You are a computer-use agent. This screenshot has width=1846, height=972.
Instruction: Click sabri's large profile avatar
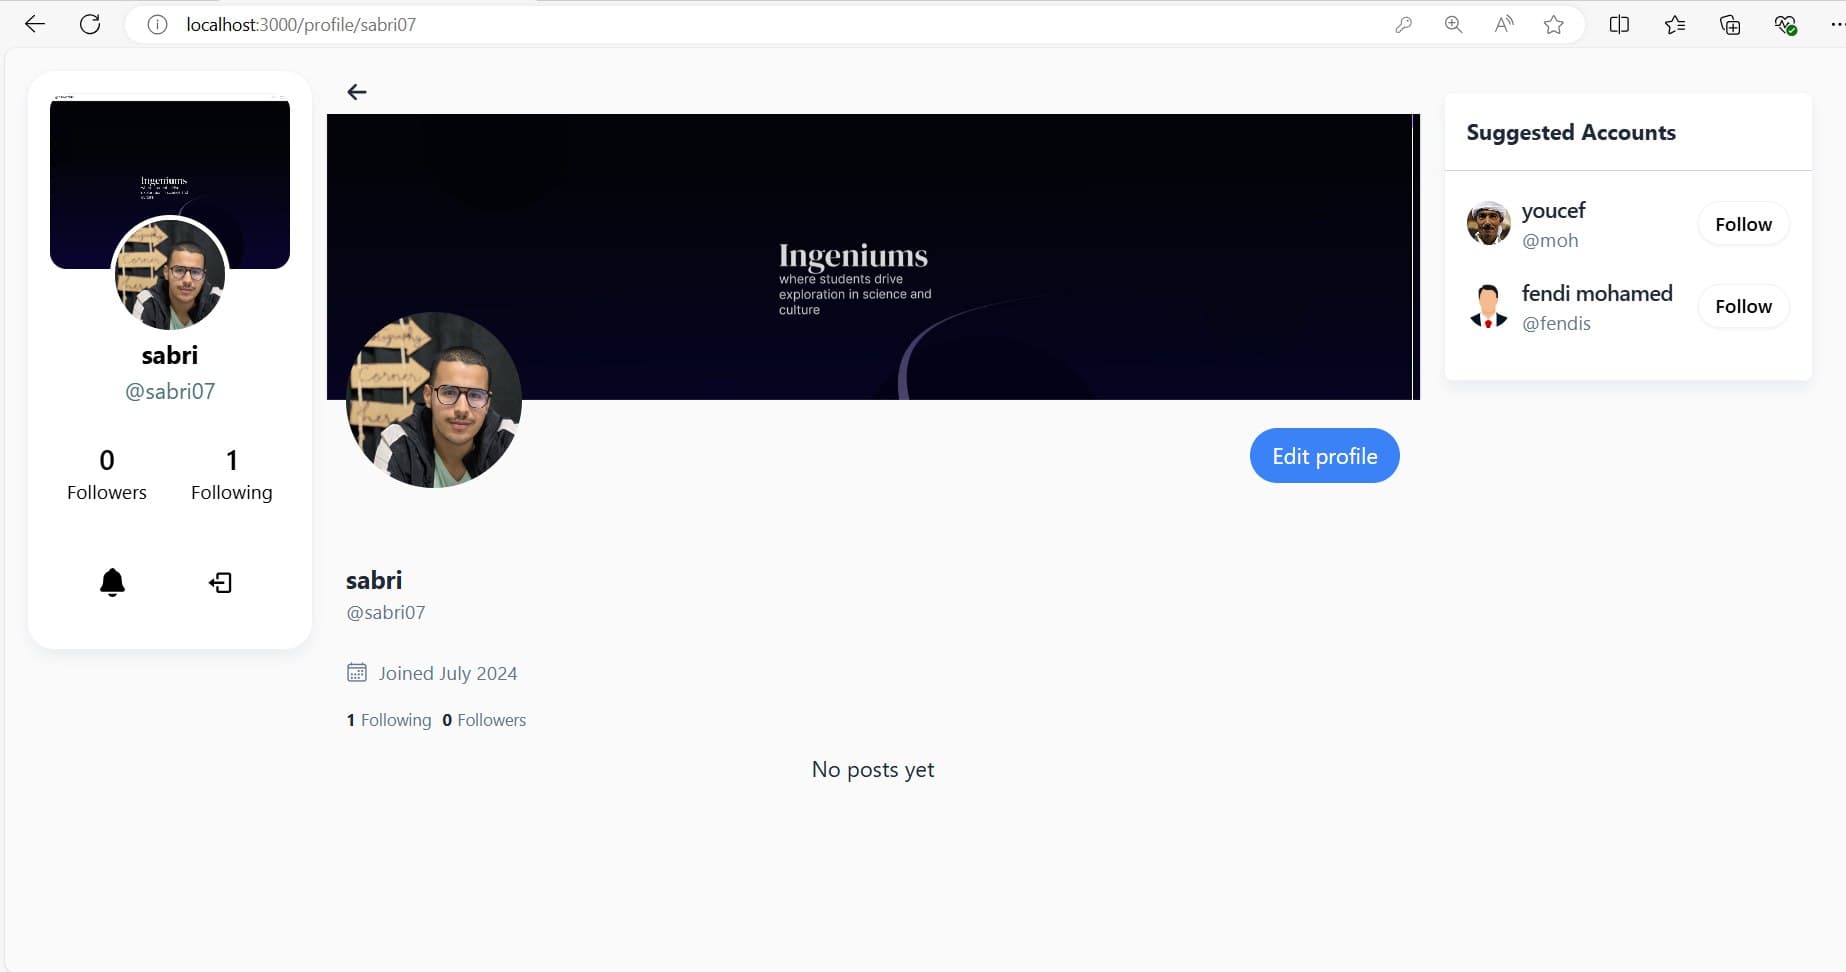tap(434, 400)
